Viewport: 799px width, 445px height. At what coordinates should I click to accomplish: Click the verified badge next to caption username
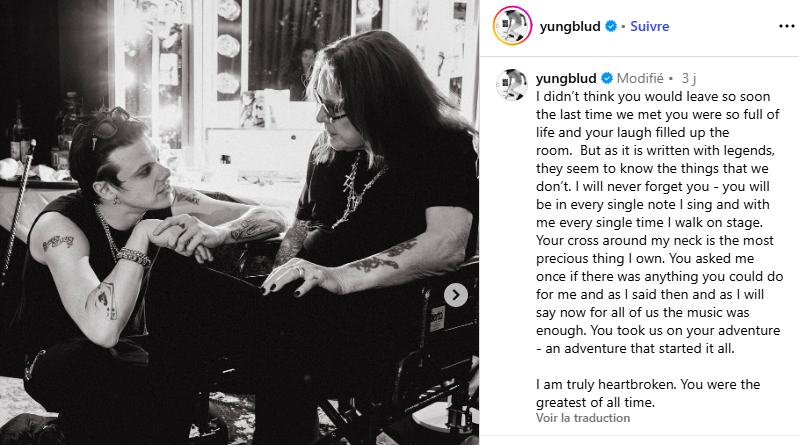click(x=607, y=78)
